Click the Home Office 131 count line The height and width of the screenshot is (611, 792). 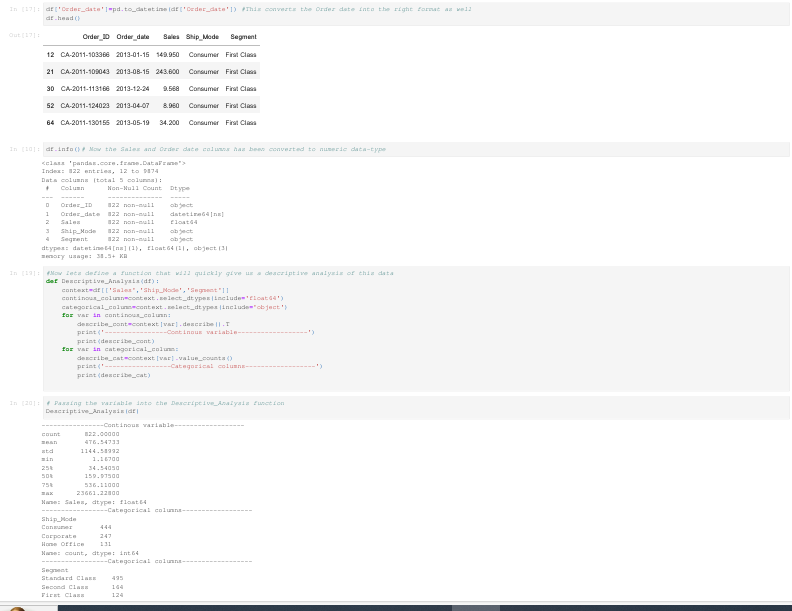coord(76,544)
